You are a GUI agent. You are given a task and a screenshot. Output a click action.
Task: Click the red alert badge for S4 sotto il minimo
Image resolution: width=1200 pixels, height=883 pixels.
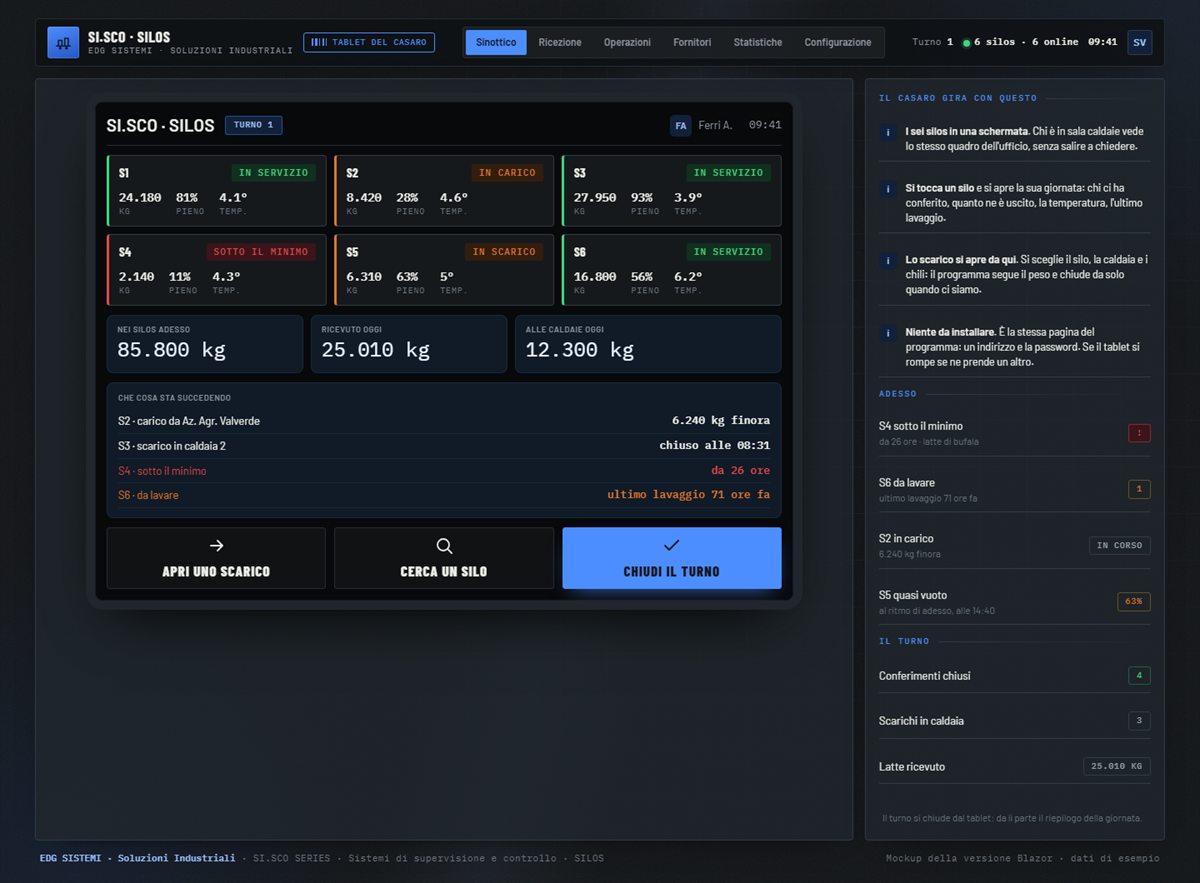coord(1139,433)
